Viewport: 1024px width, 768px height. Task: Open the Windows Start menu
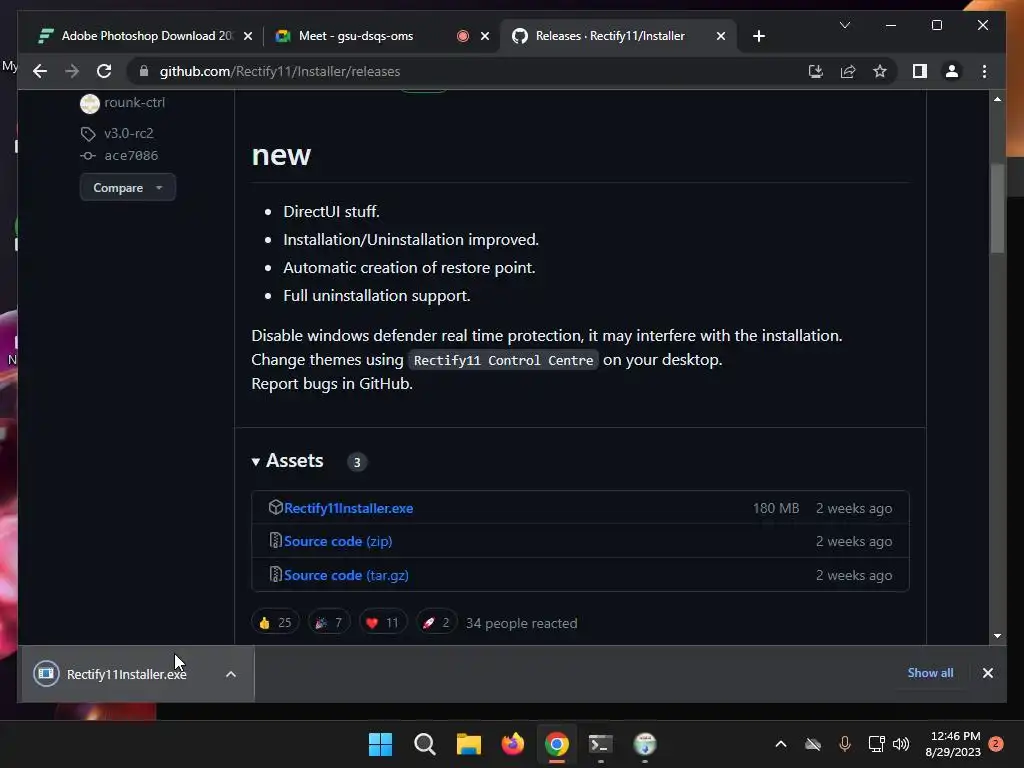tap(380, 744)
